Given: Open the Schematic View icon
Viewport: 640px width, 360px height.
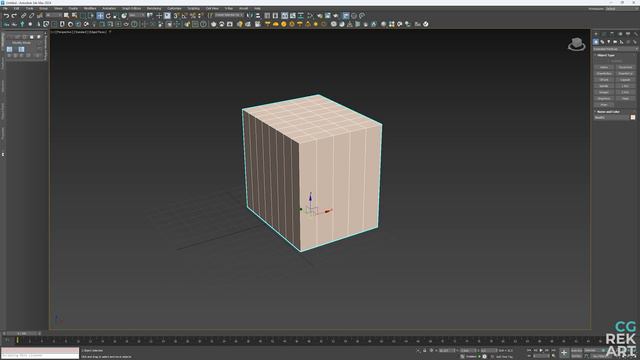Looking at the screenshot, I should tap(301, 16).
